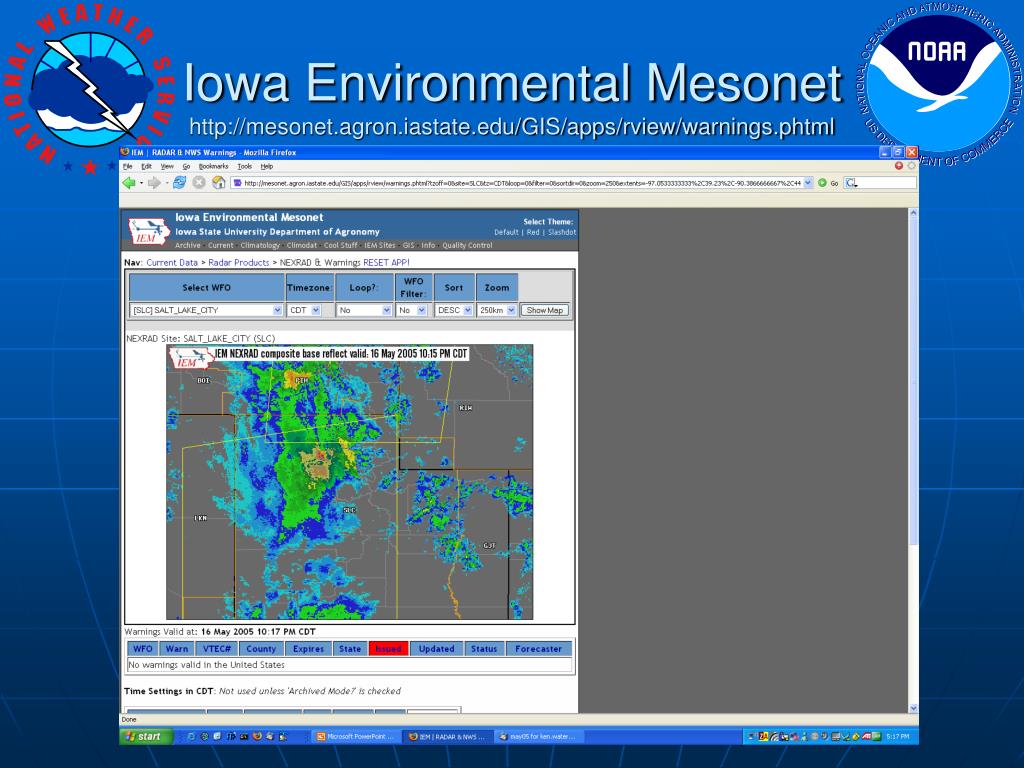
Task: Open the Go menu
Action: click(x=186, y=167)
